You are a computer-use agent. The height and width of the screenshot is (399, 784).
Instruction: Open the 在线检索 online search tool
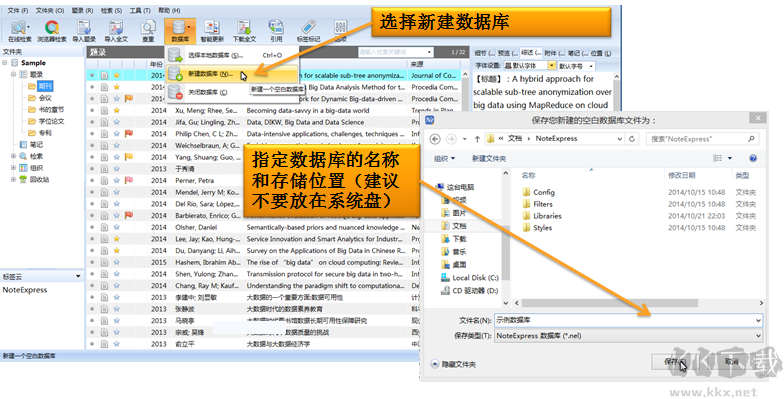[20, 30]
